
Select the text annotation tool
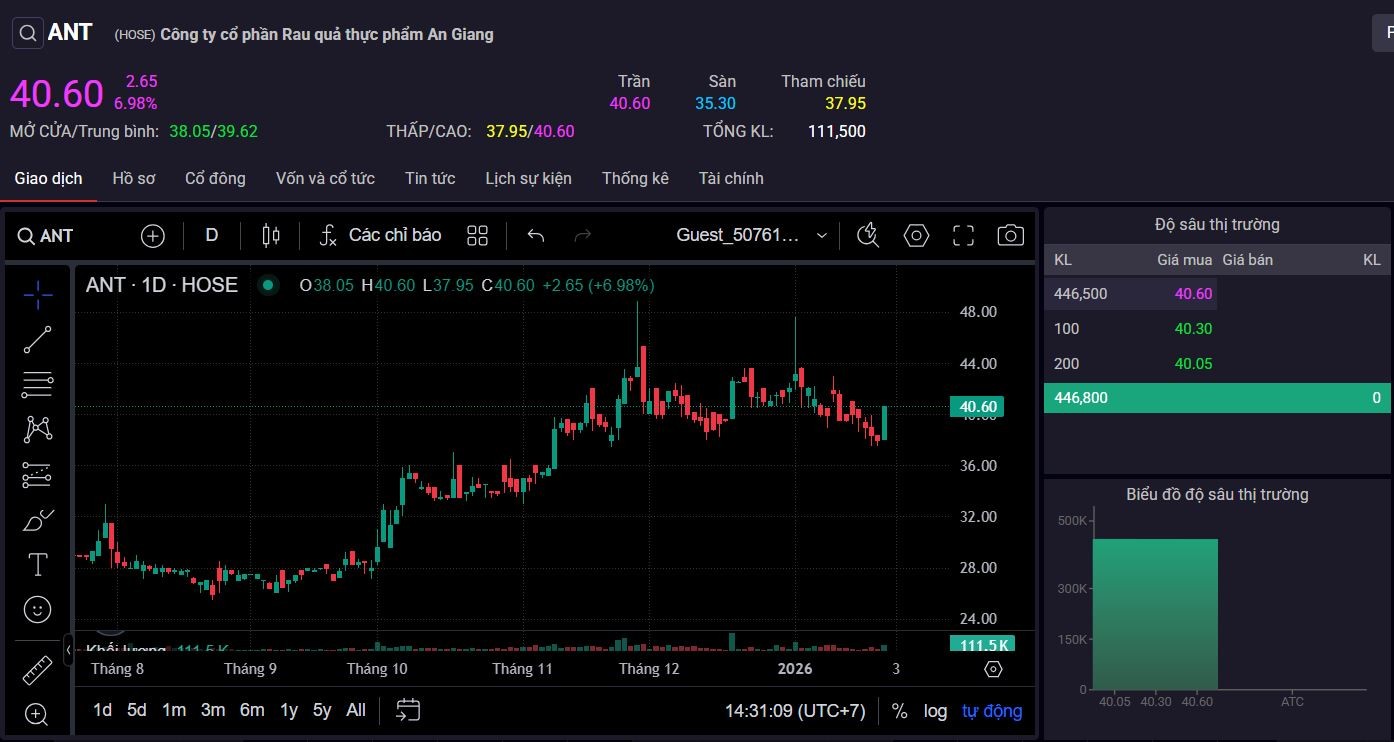[x=38, y=565]
